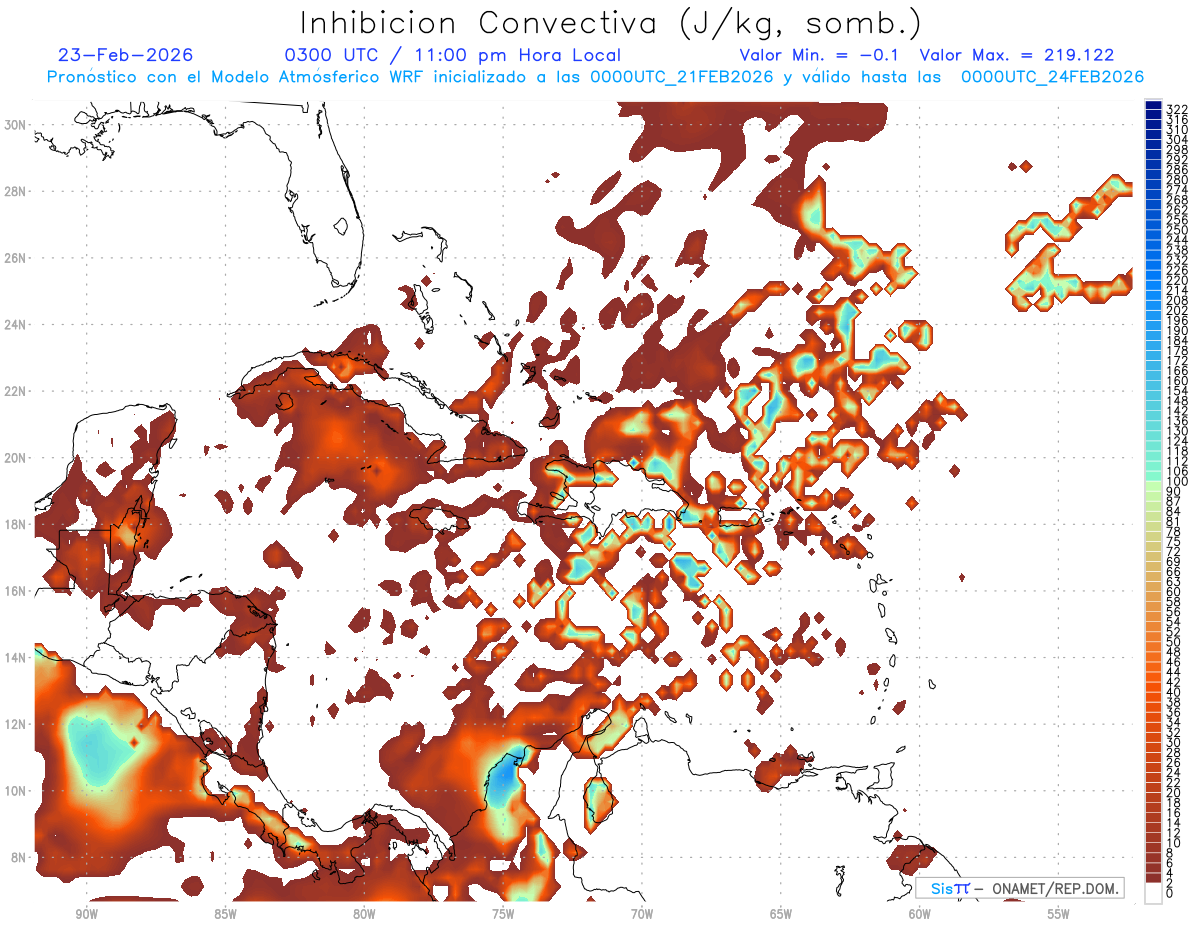
Task: Click the 60W longitude label
Action: click(x=920, y=914)
